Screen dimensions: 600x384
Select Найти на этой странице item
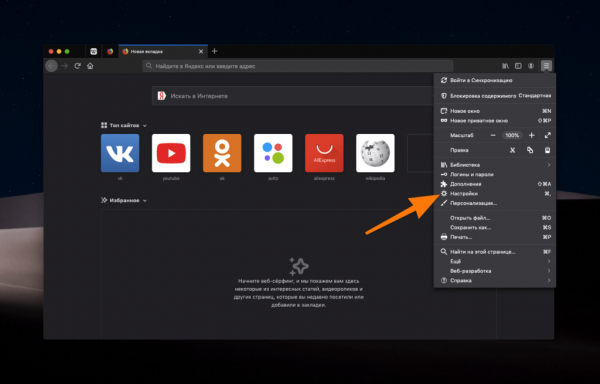494,252
